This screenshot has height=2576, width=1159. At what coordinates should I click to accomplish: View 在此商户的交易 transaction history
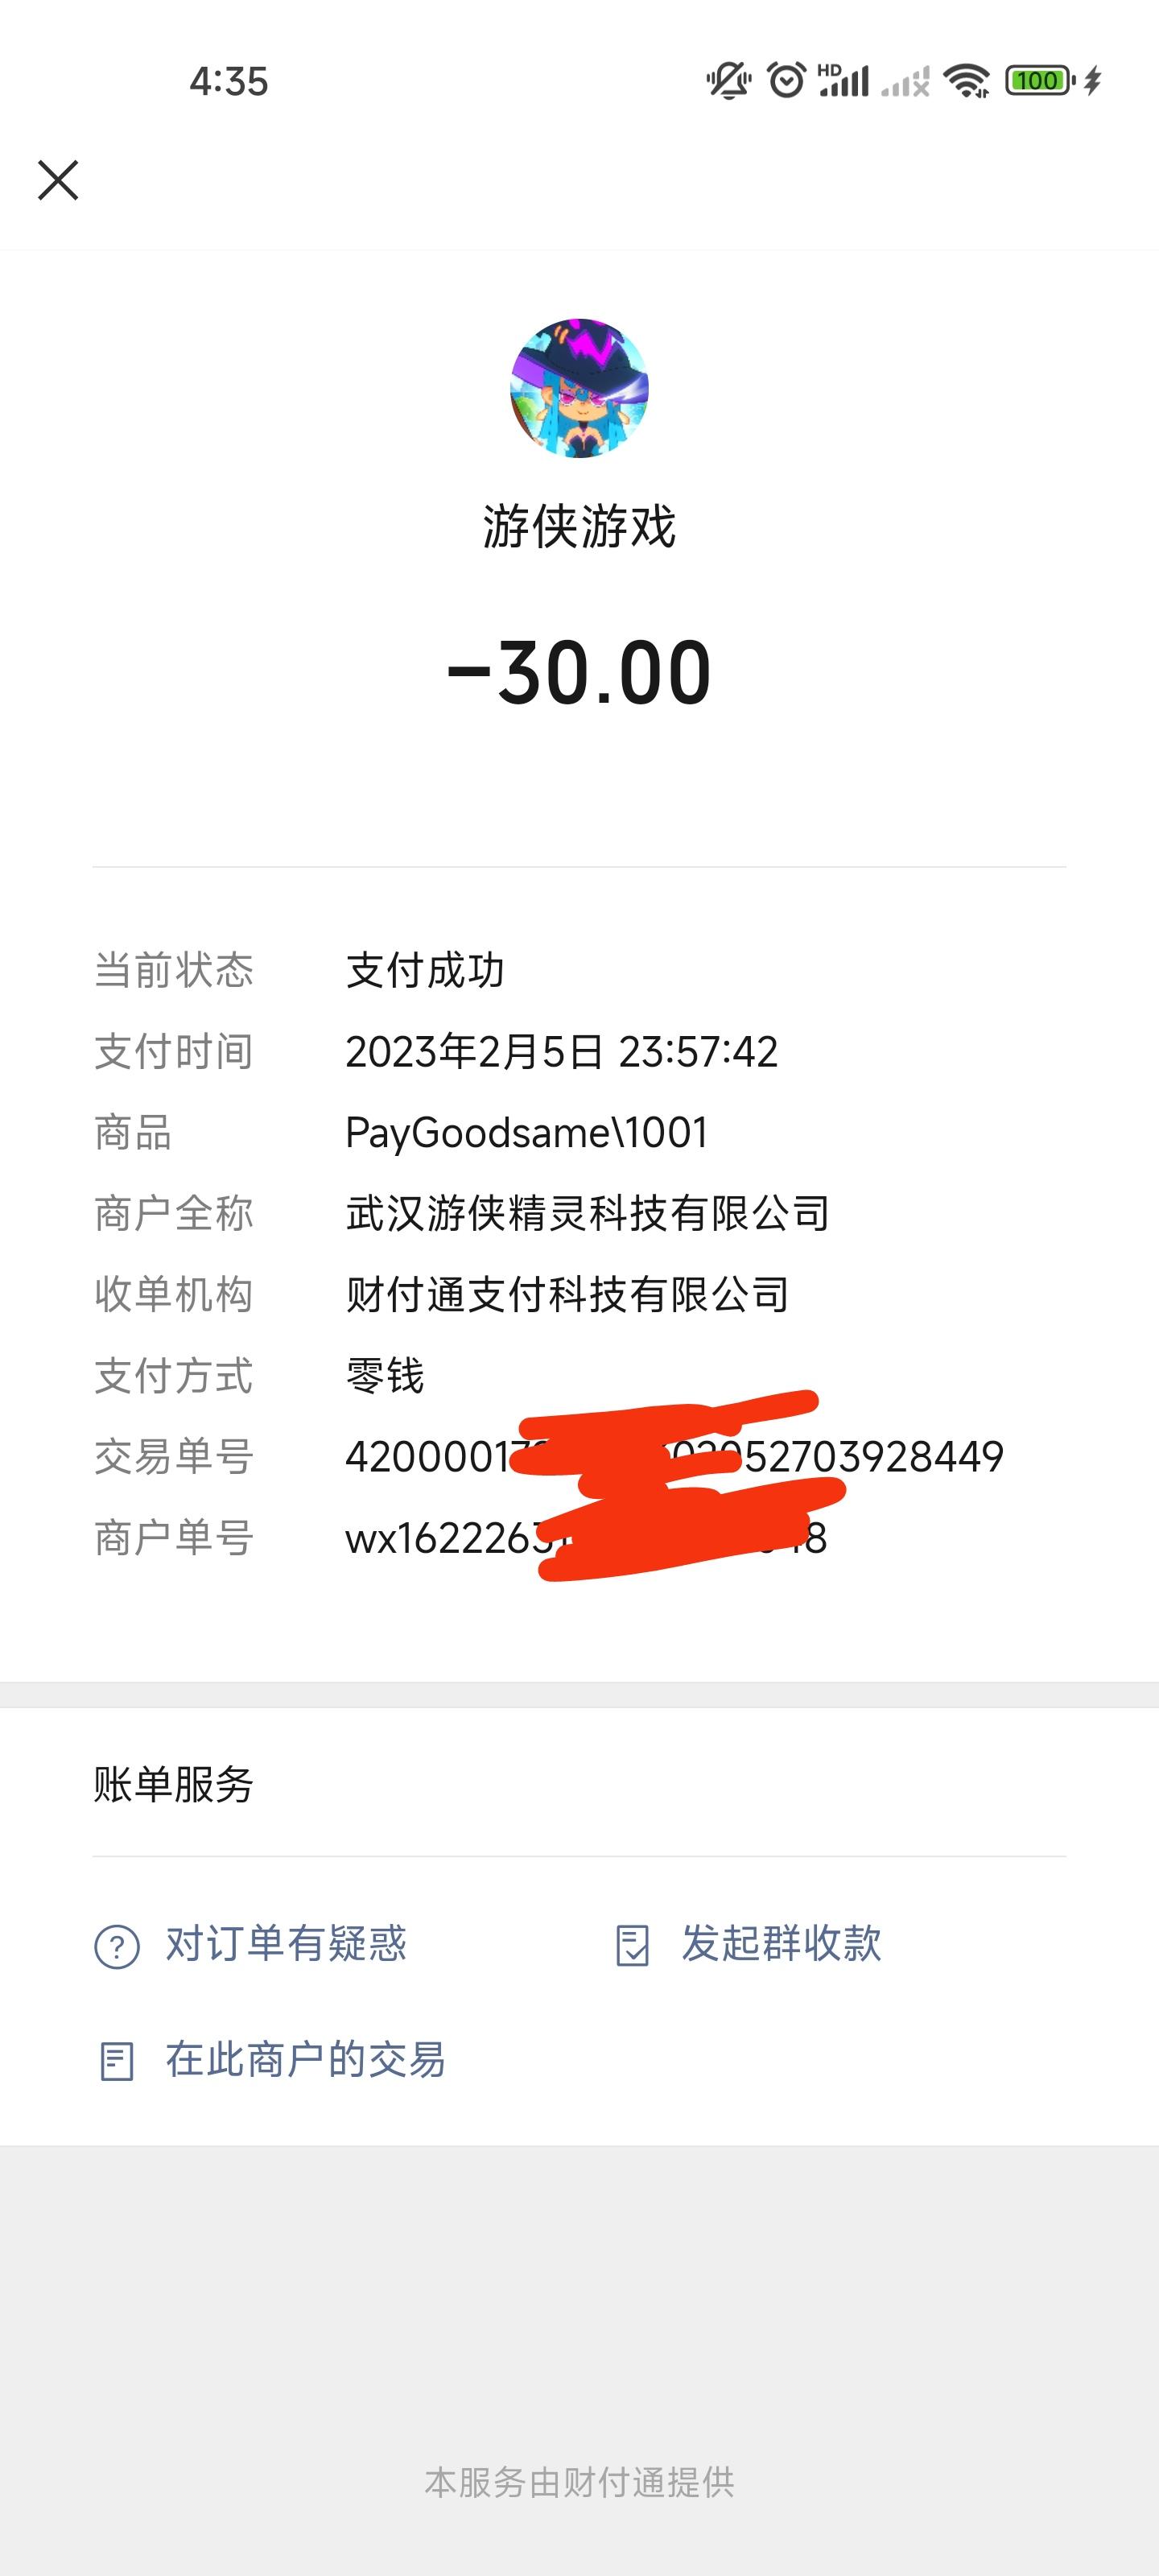click(305, 2060)
